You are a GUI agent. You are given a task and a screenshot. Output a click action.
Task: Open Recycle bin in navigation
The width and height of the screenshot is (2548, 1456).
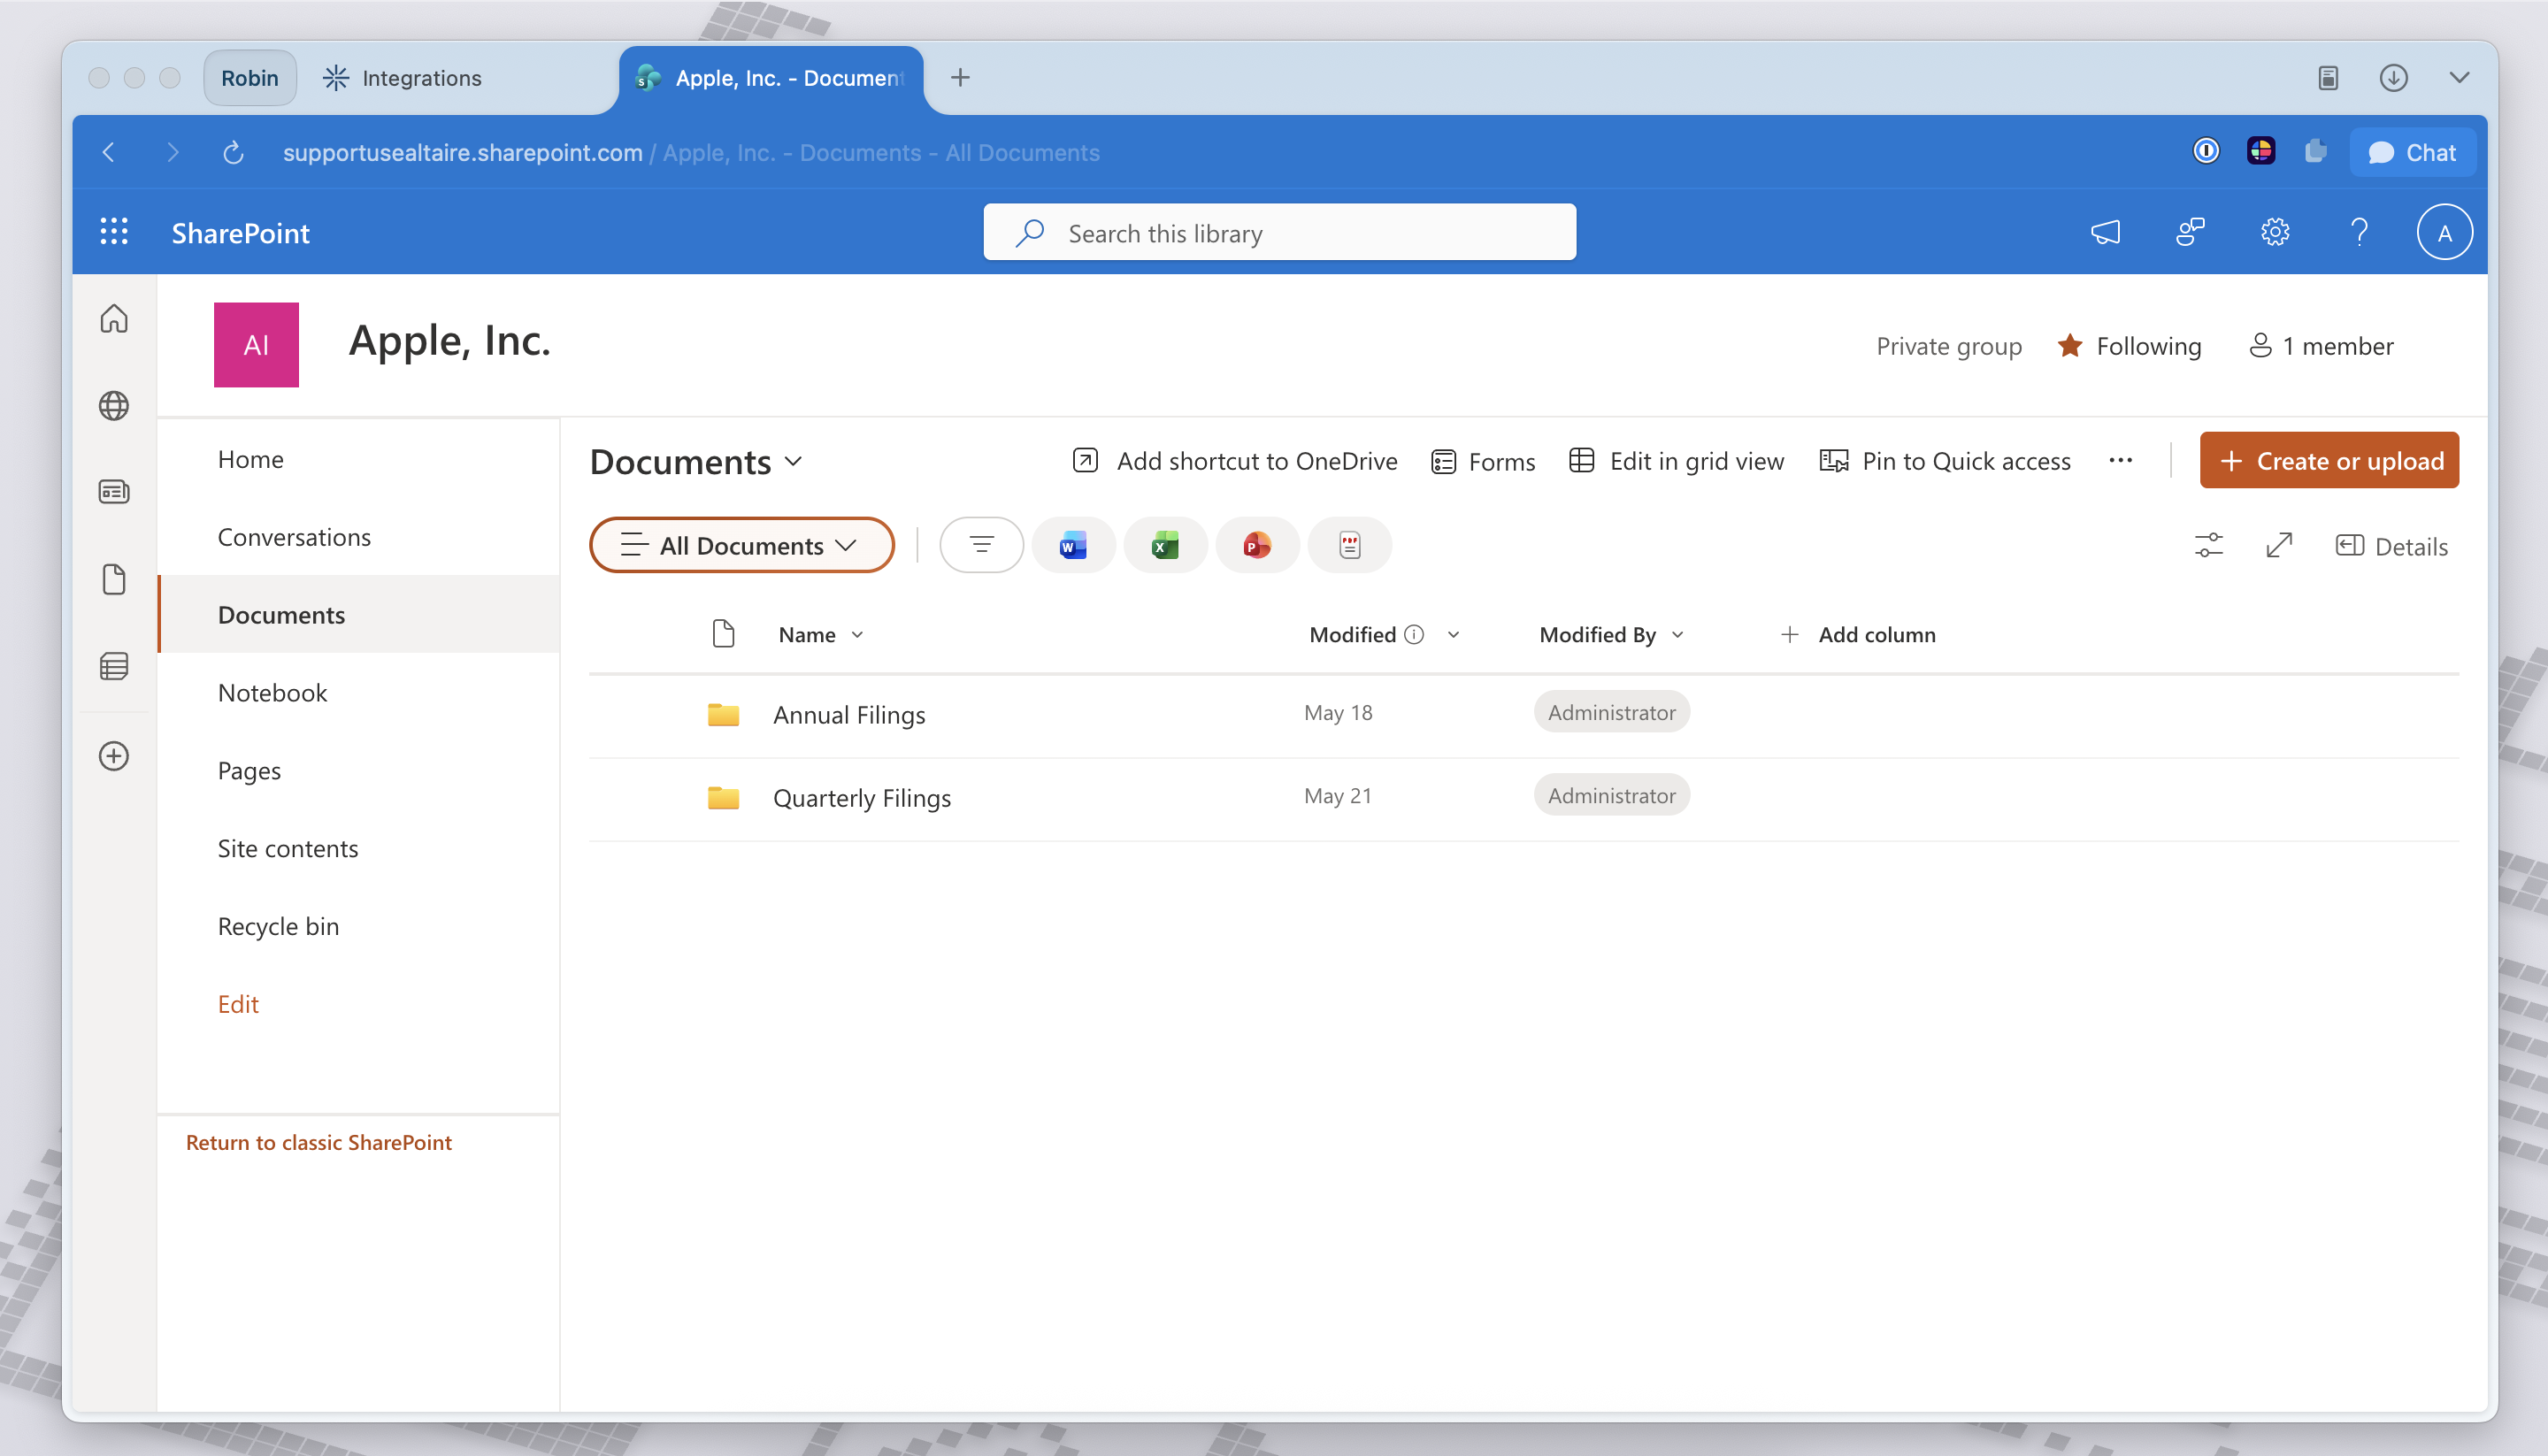(278, 927)
